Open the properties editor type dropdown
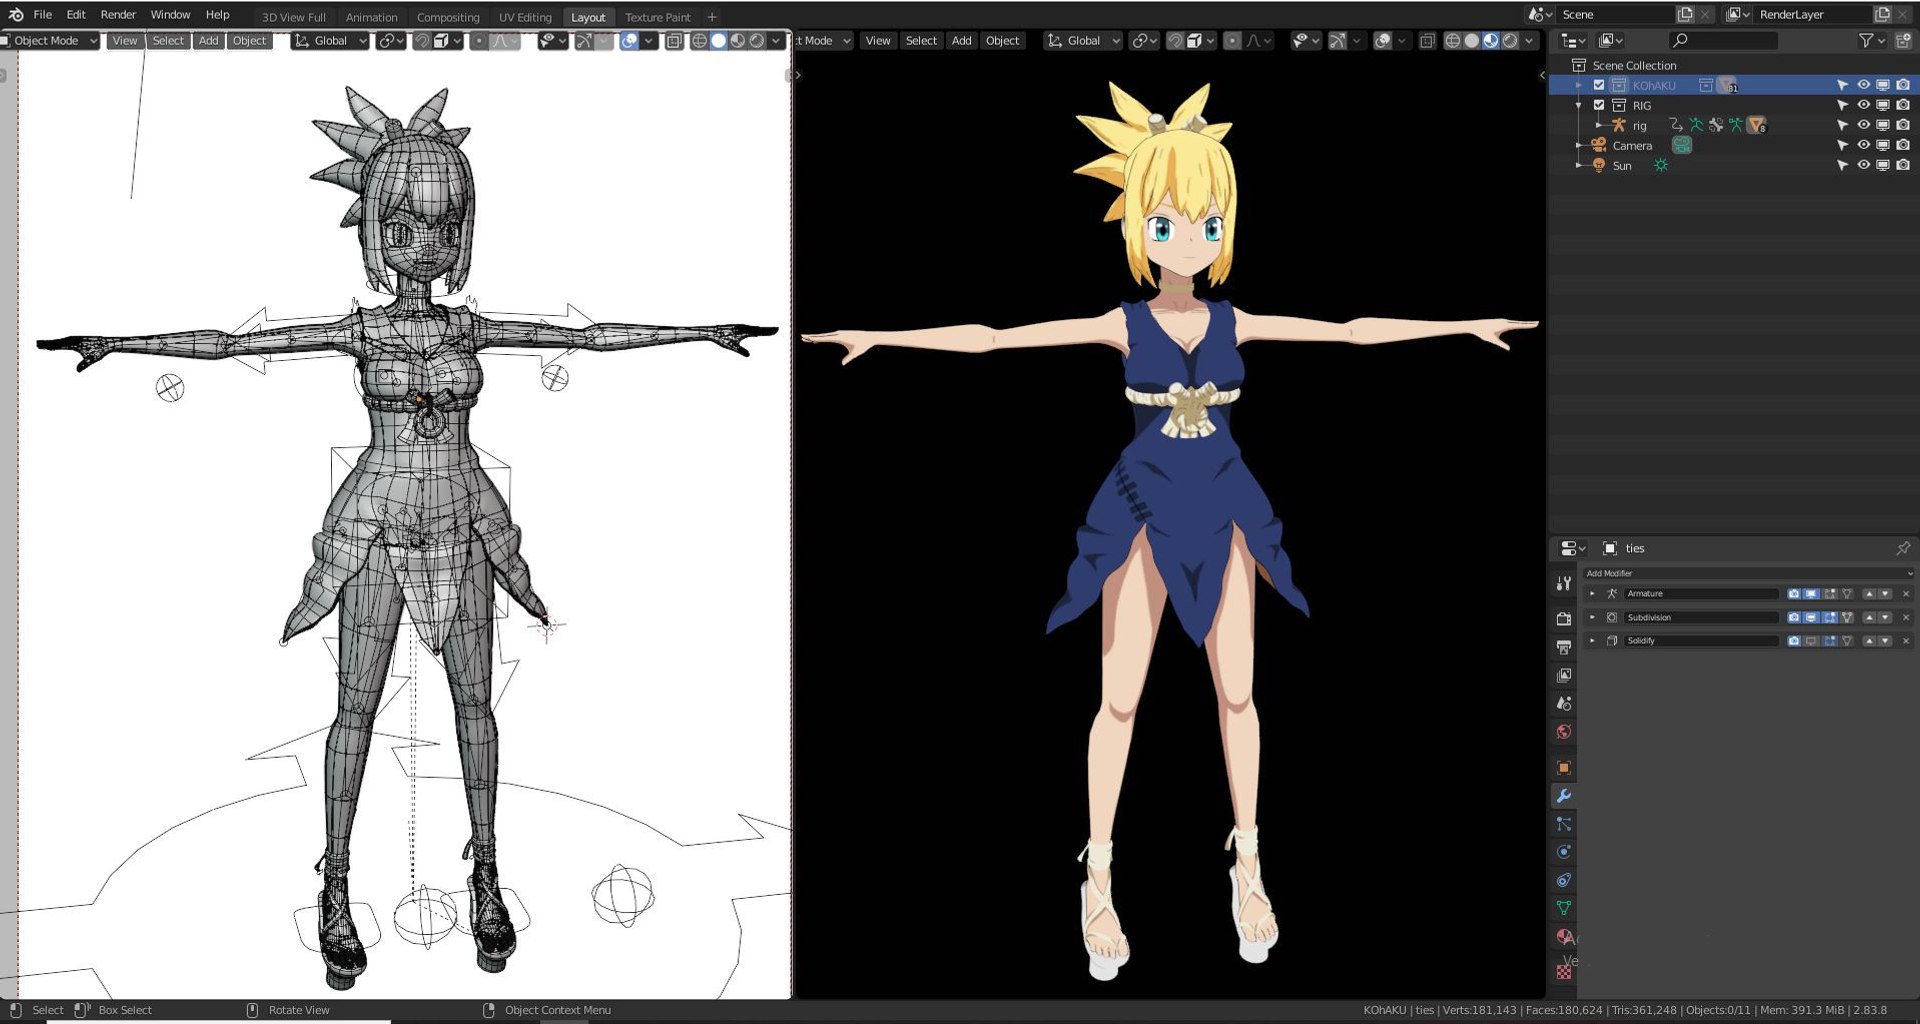 pos(1572,548)
